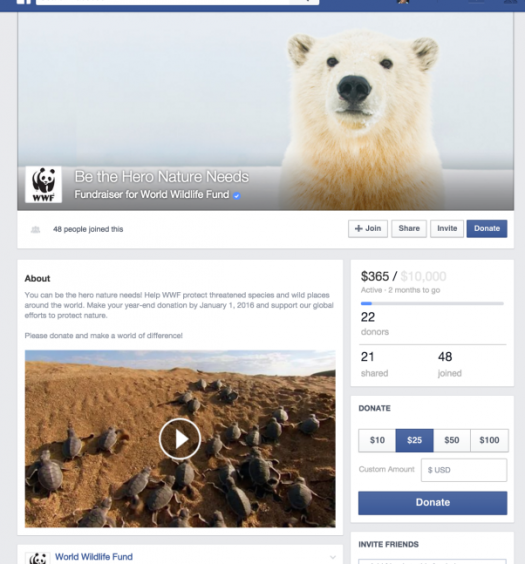Screen dimensions: 525x564
Task: Click the top Donate button in header bar
Action: coord(487,229)
